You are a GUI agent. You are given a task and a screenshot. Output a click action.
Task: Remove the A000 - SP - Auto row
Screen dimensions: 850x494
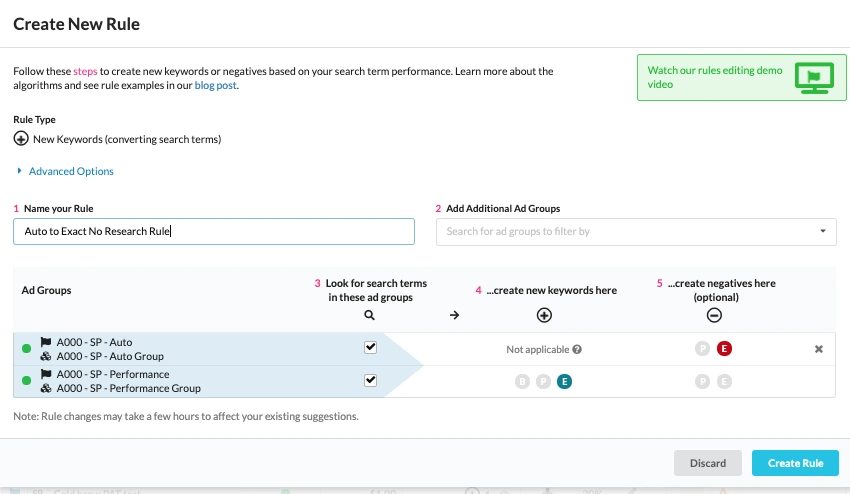(x=819, y=349)
